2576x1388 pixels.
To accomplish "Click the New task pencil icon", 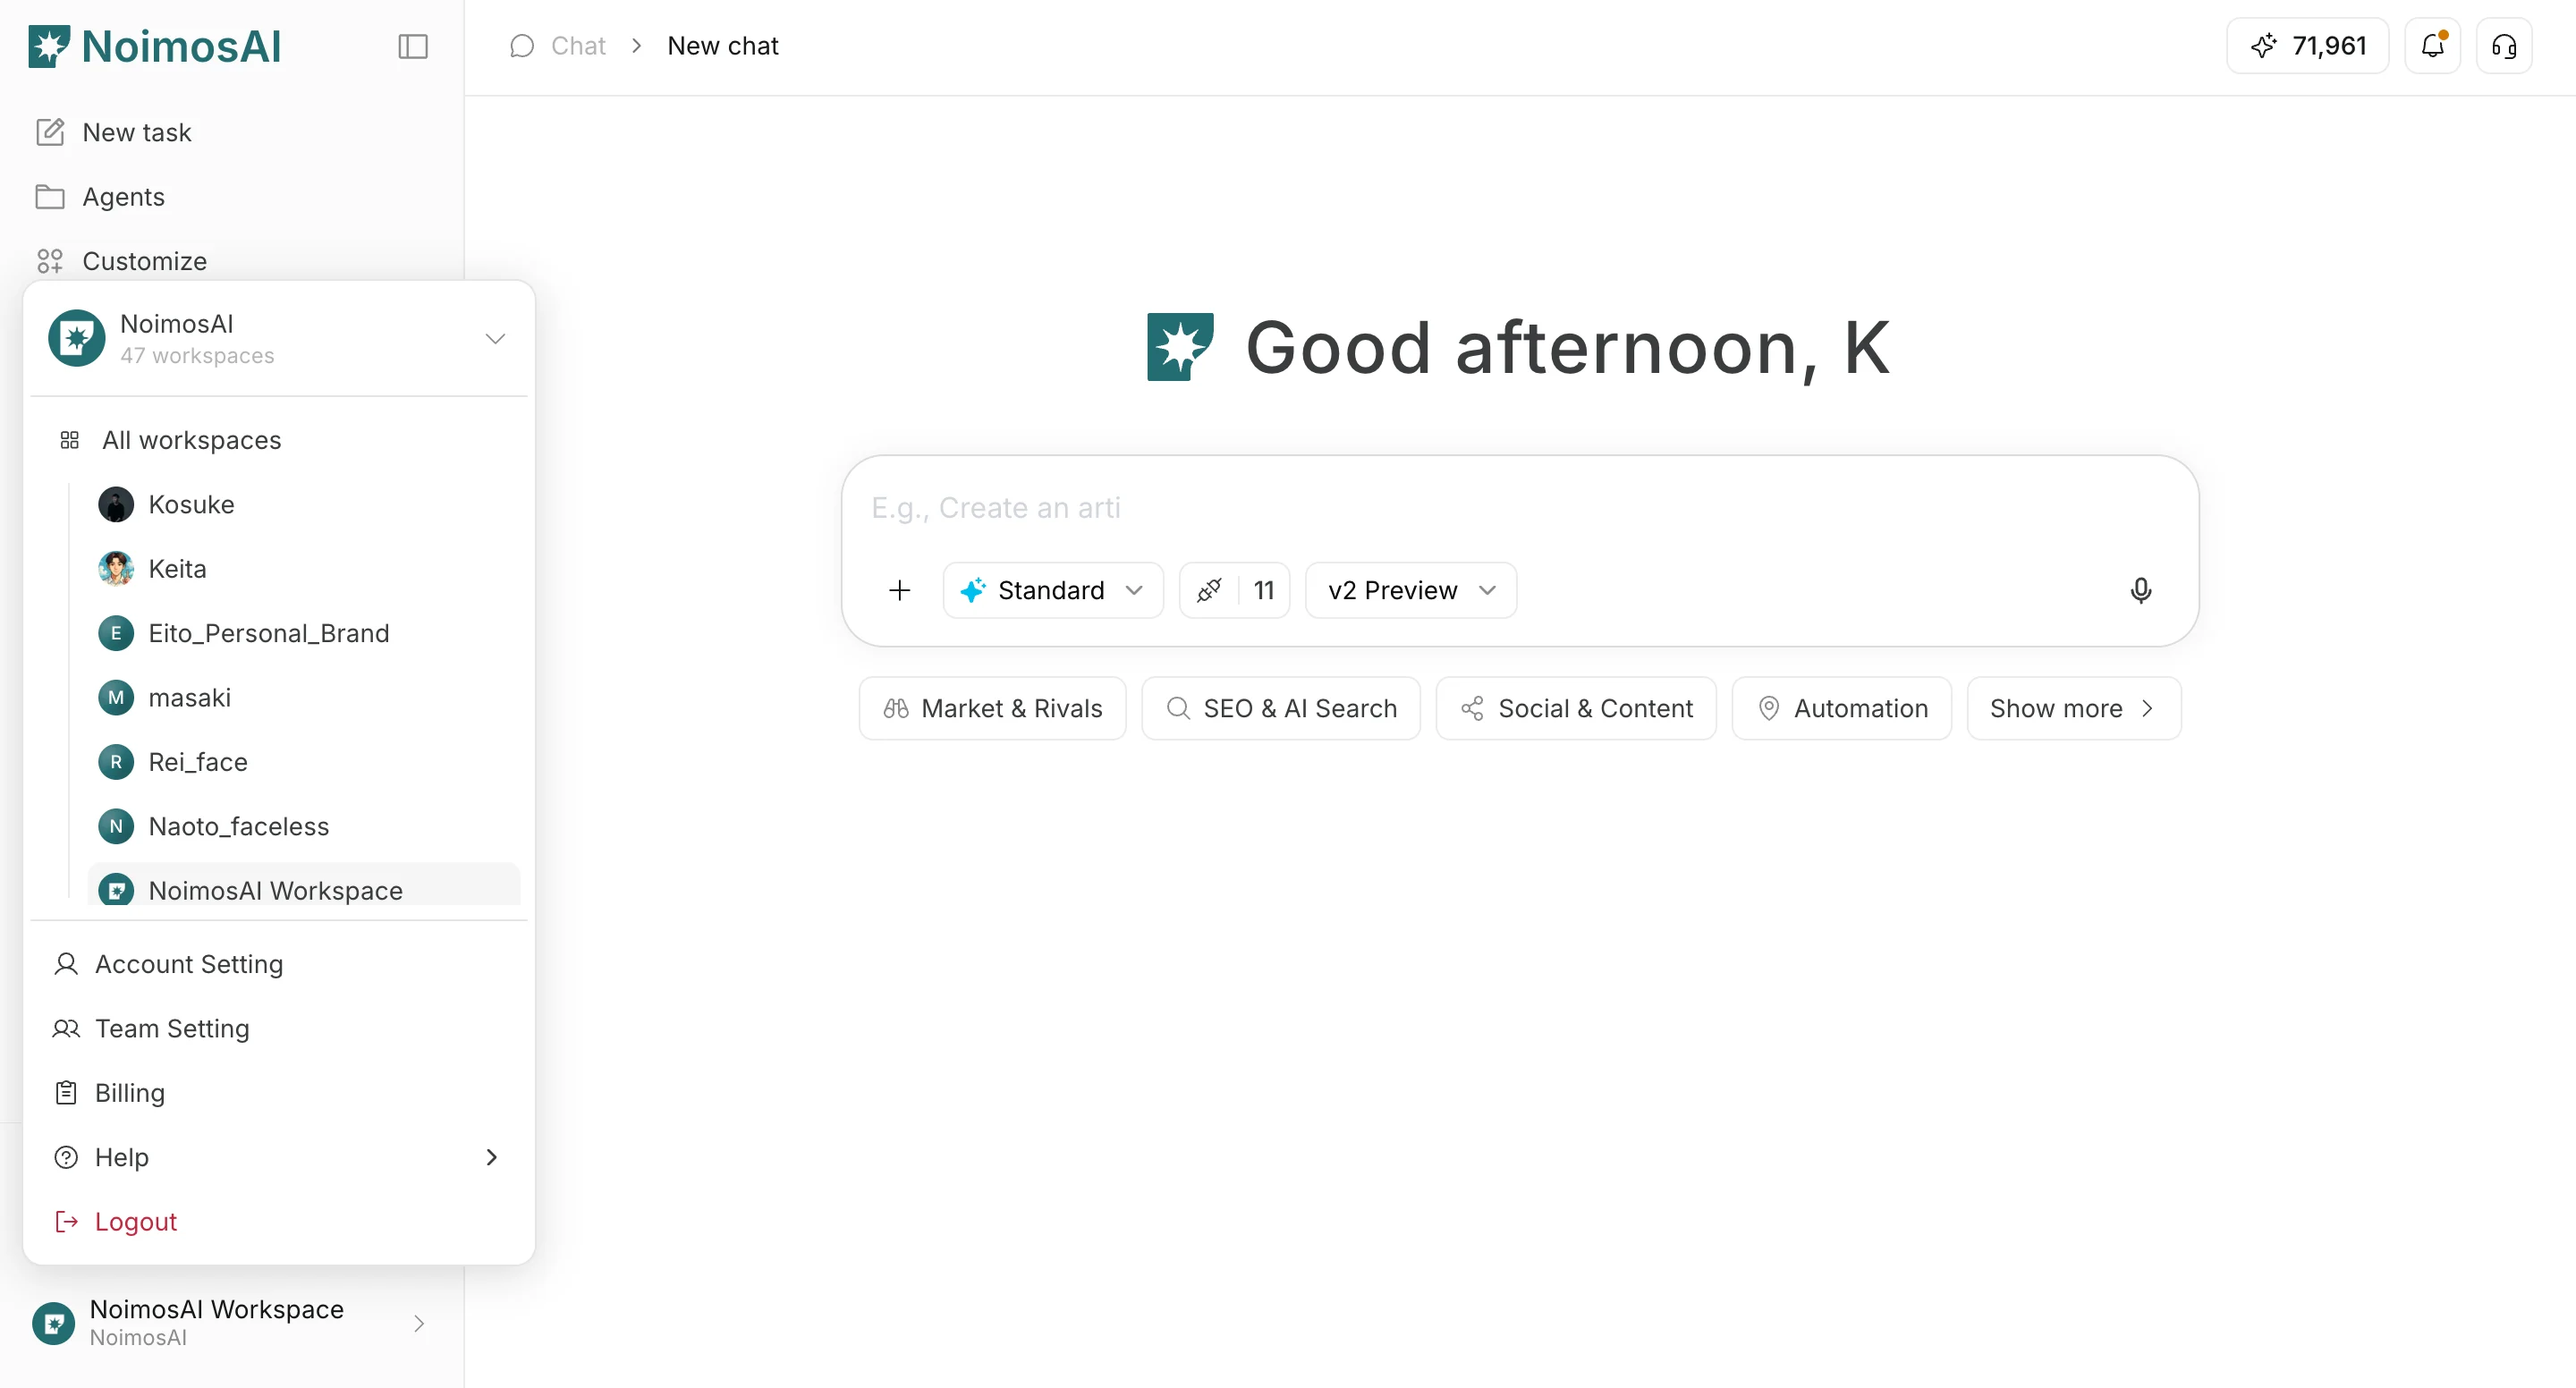I will [50, 132].
